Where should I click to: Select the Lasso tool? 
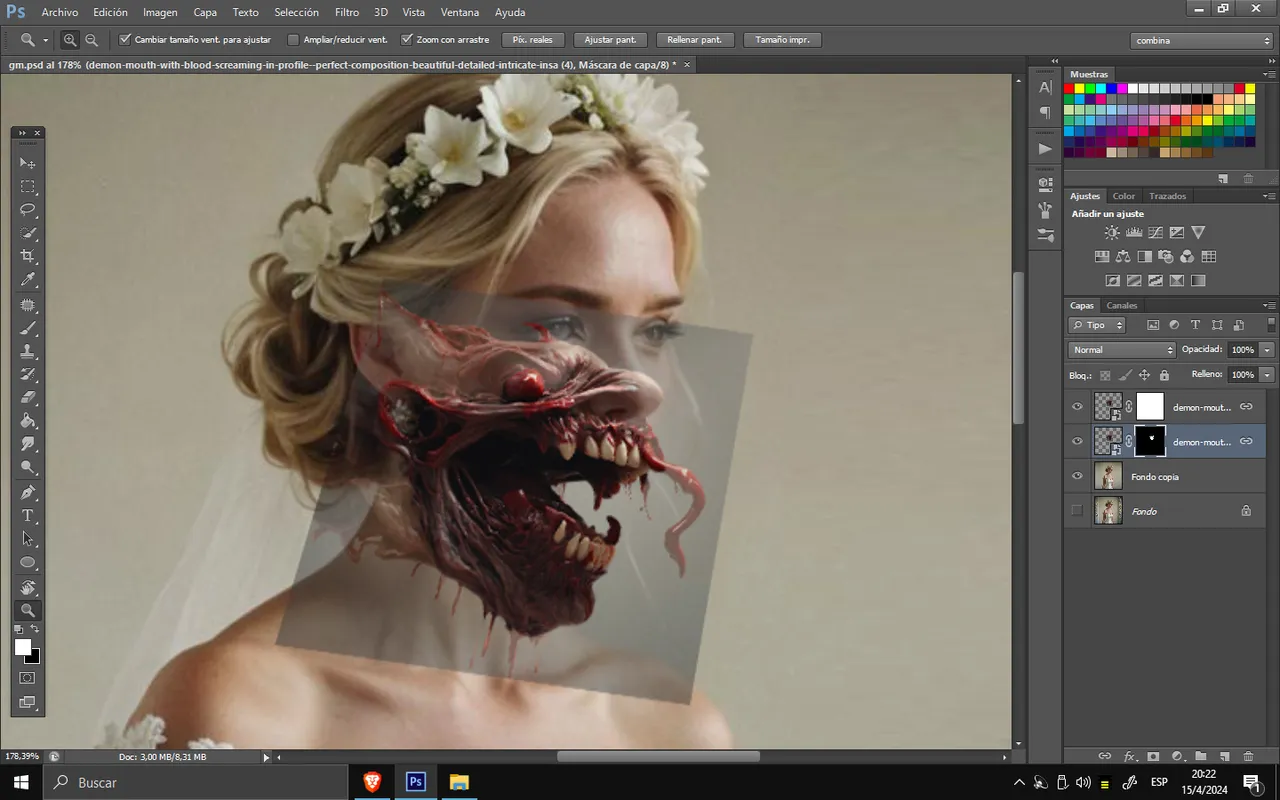point(28,210)
